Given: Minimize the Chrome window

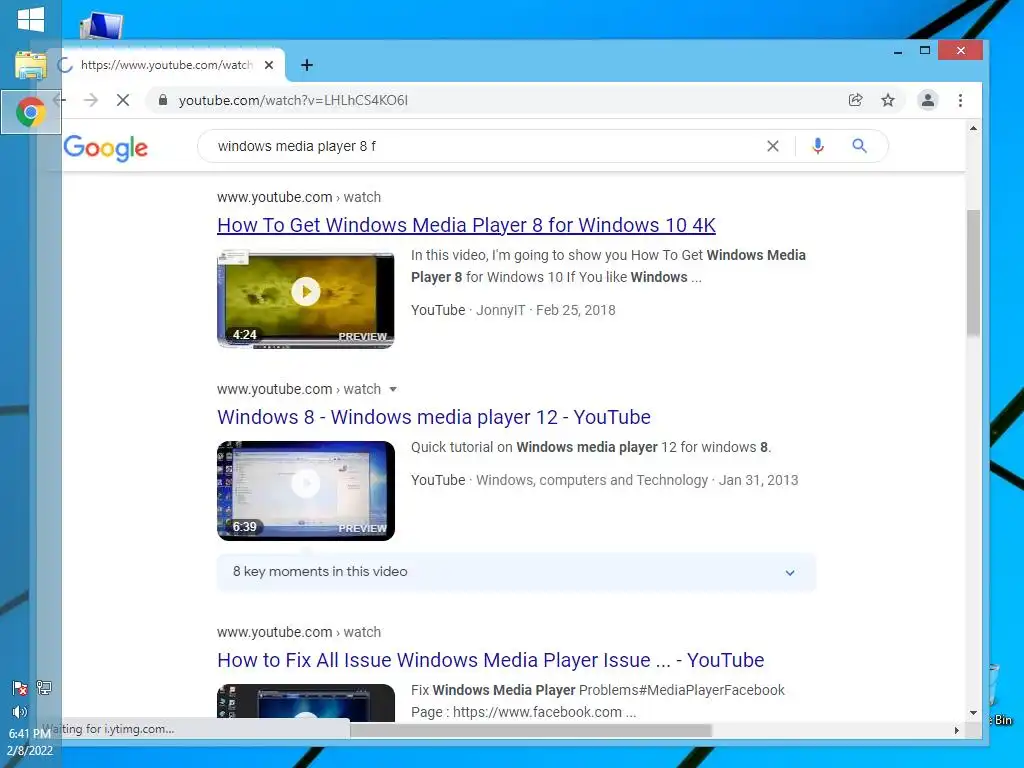Looking at the screenshot, I should click(898, 51).
